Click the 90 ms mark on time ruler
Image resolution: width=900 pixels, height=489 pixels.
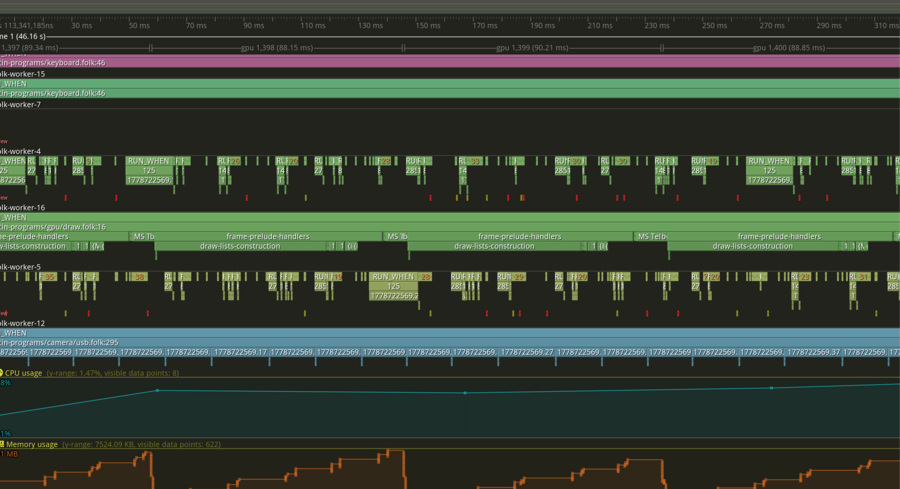pos(254,25)
